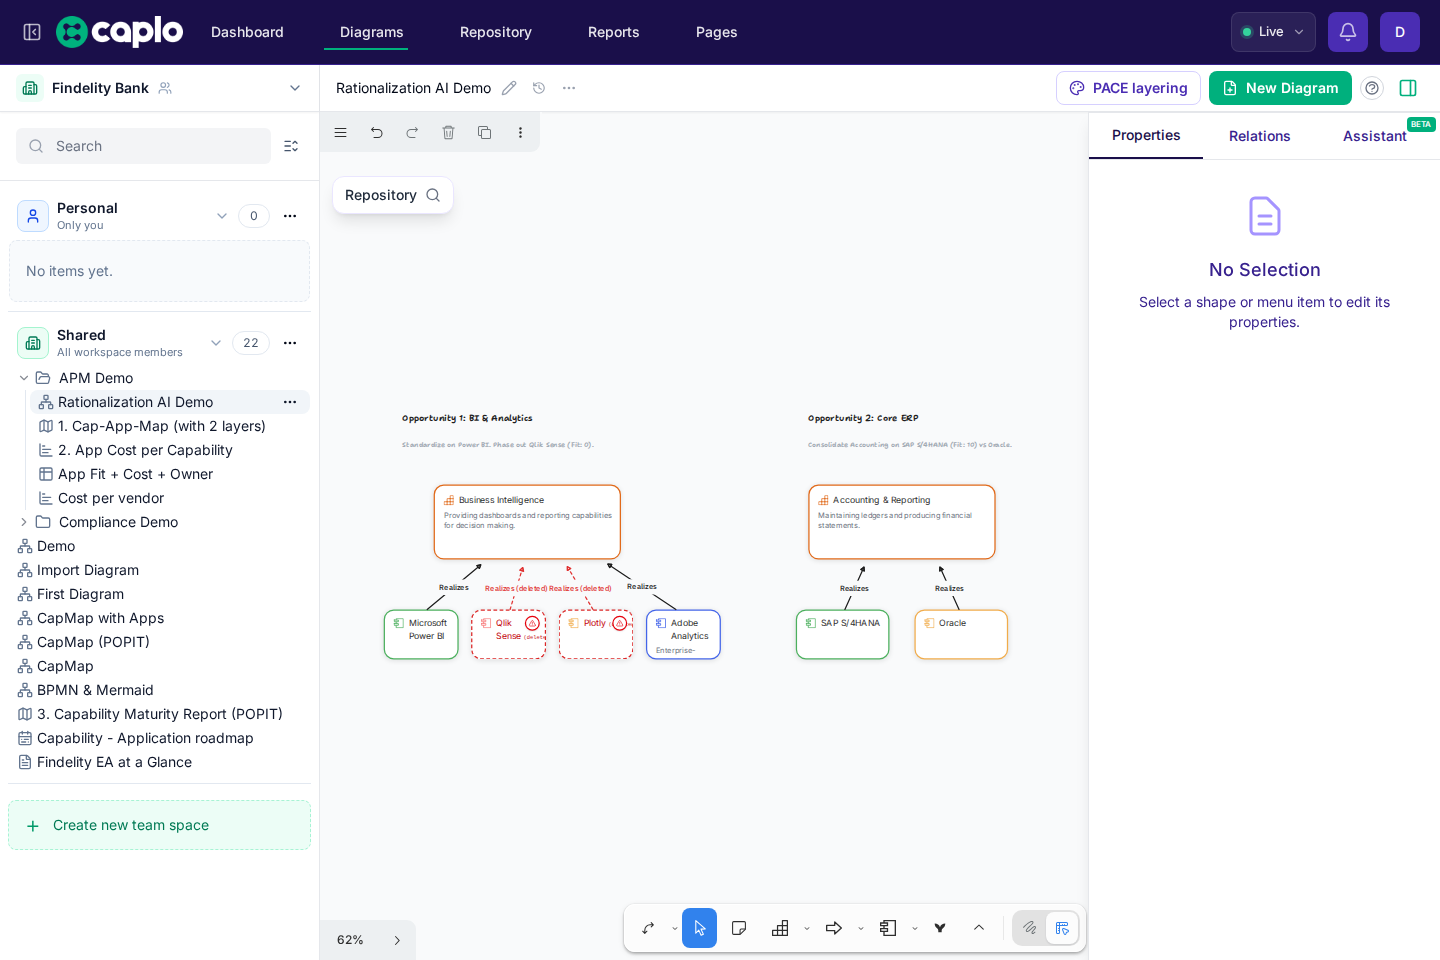Open the user avatar D menu
Image resolution: width=1440 pixels, height=960 pixels.
(x=1400, y=32)
